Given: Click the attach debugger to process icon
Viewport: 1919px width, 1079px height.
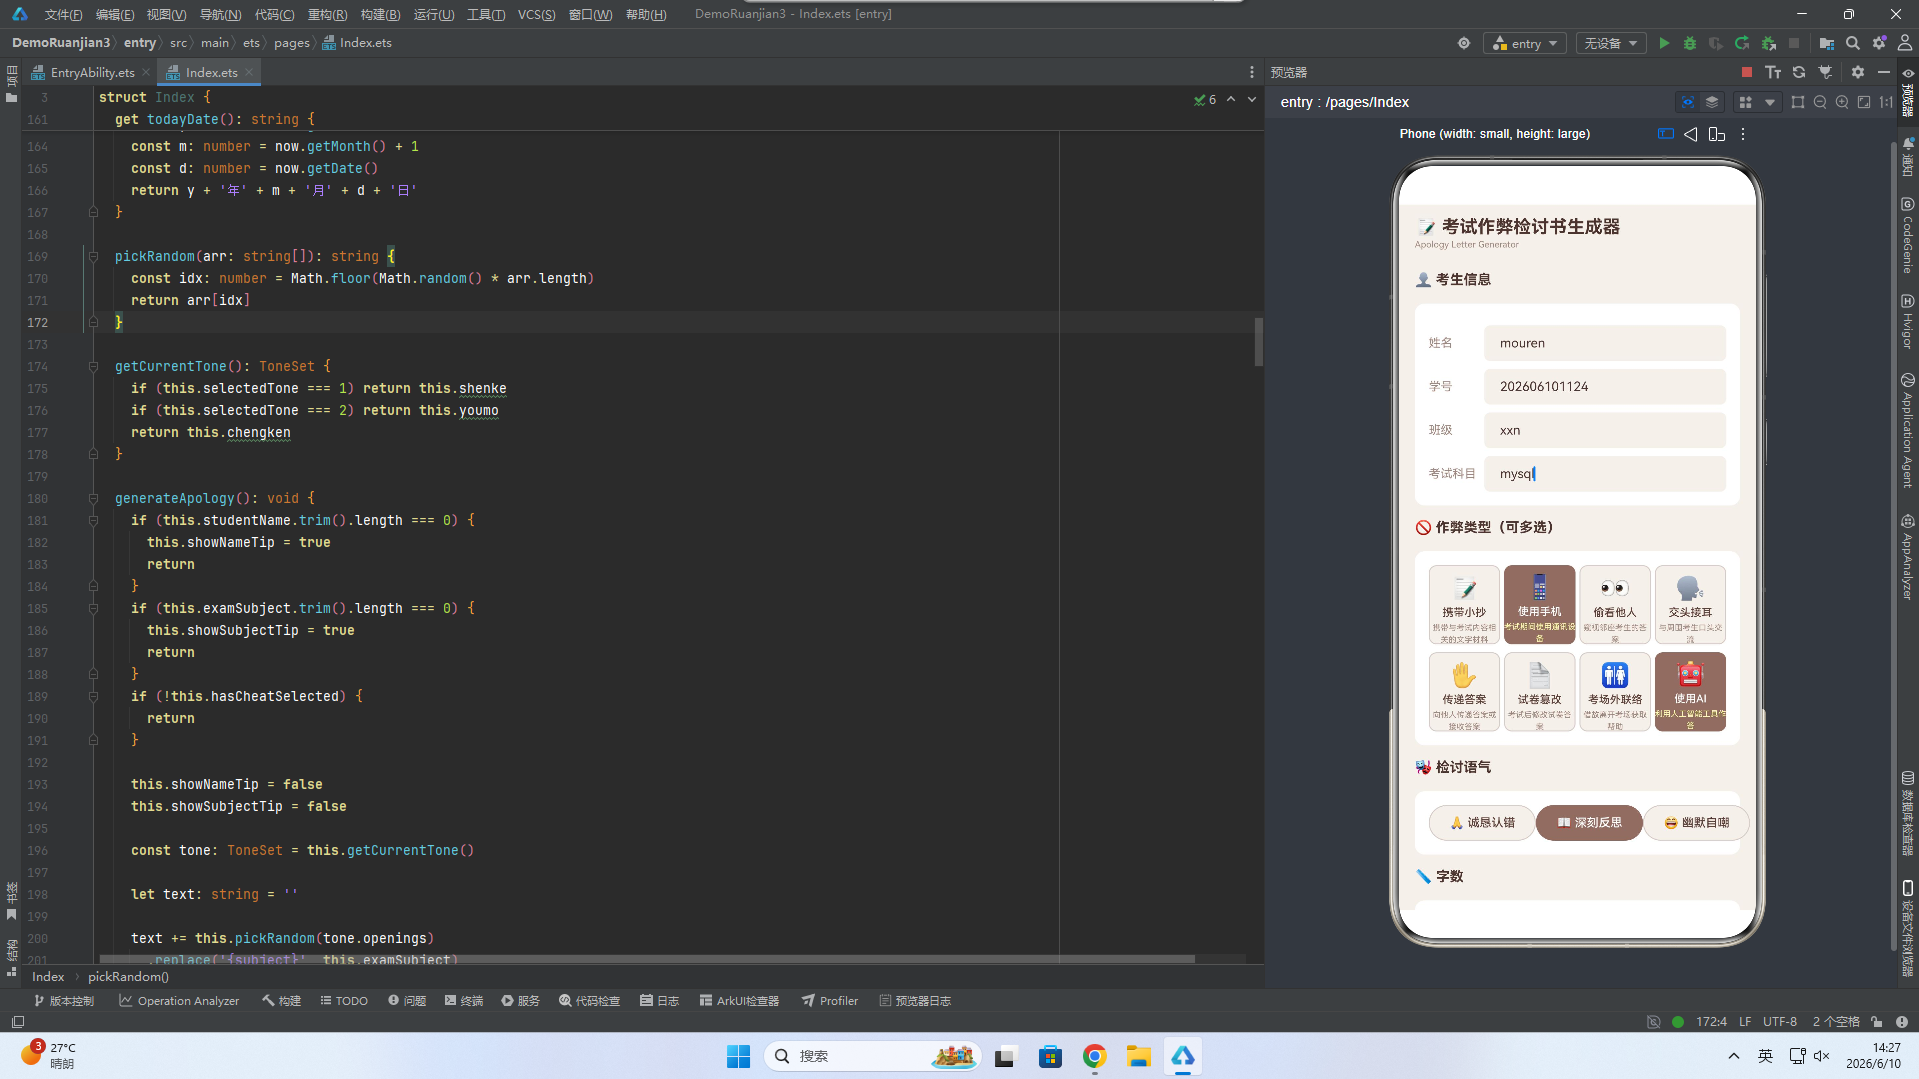Looking at the screenshot, I should pos(1768,43).
